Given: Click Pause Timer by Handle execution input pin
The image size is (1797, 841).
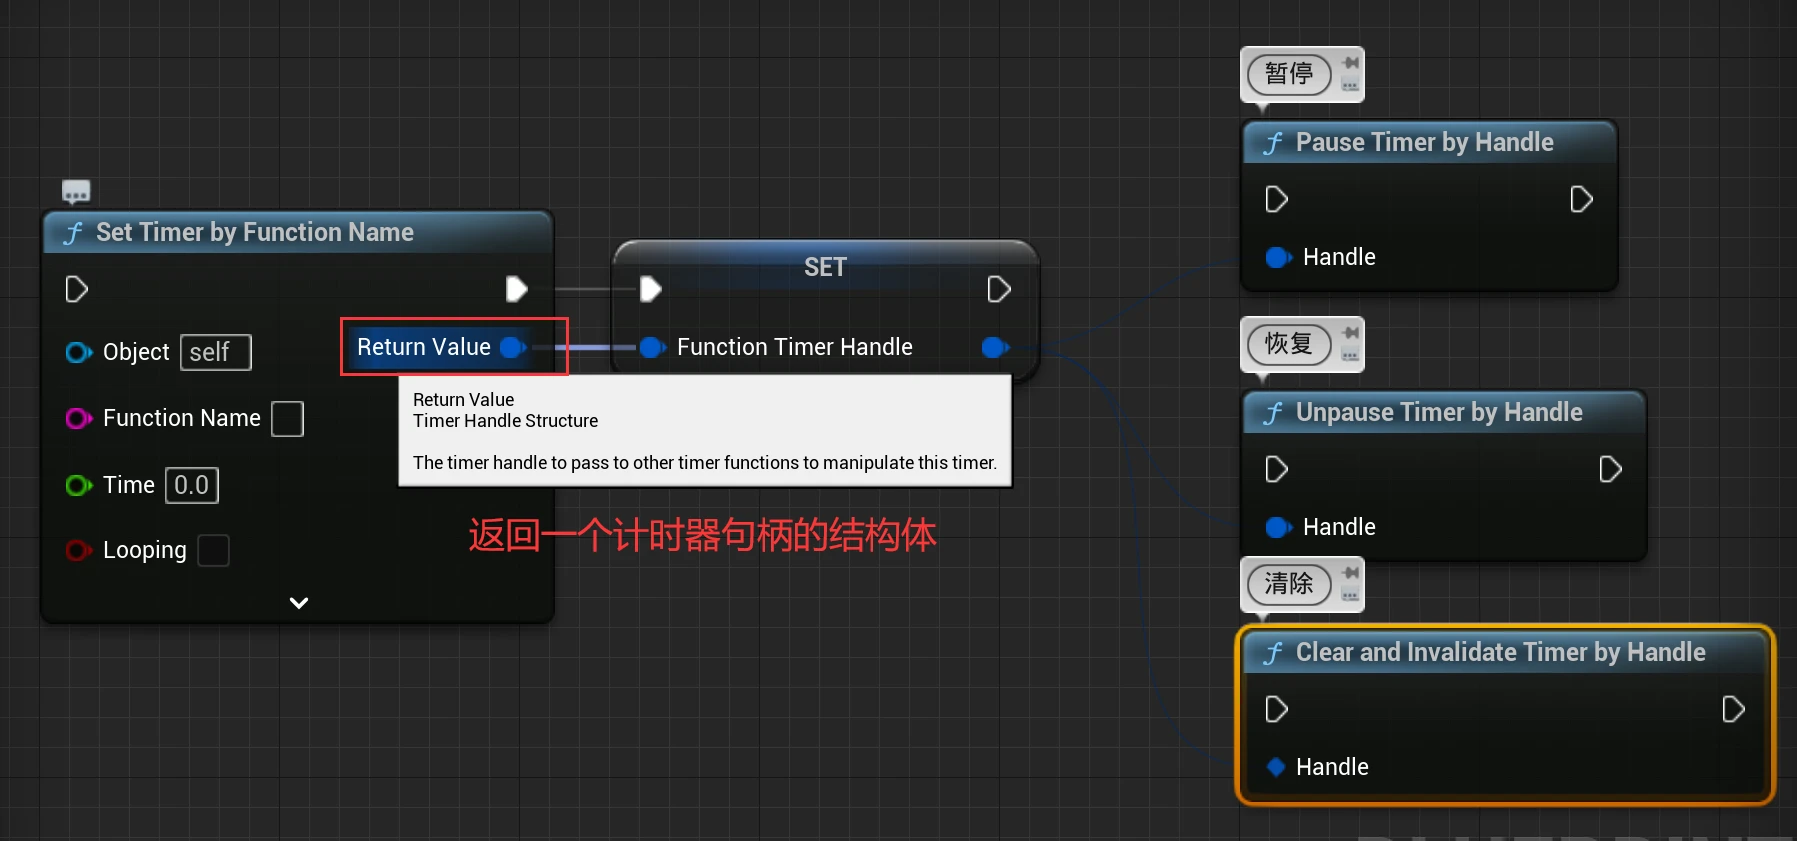Looking at the screenshot, I should pos(1276,199).
